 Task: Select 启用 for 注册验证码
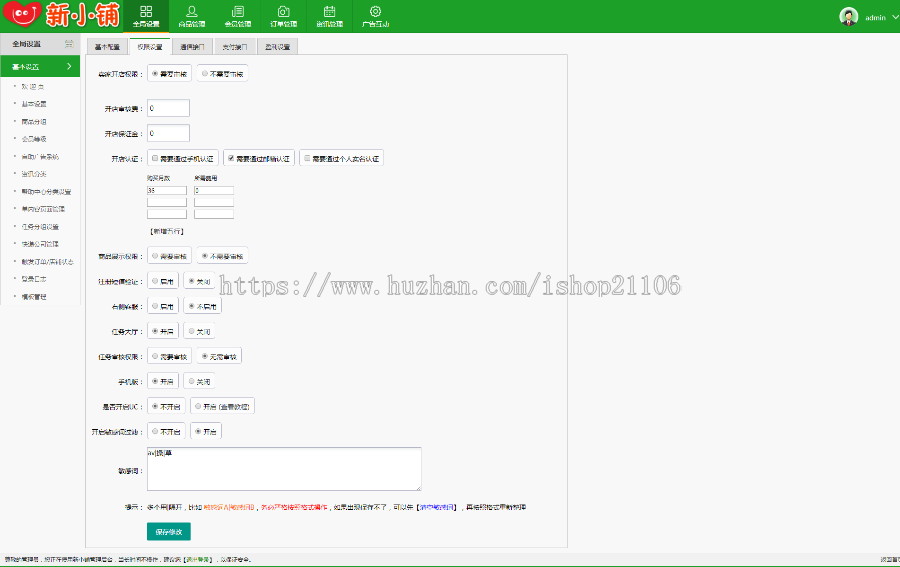click(x=155, y=281)
